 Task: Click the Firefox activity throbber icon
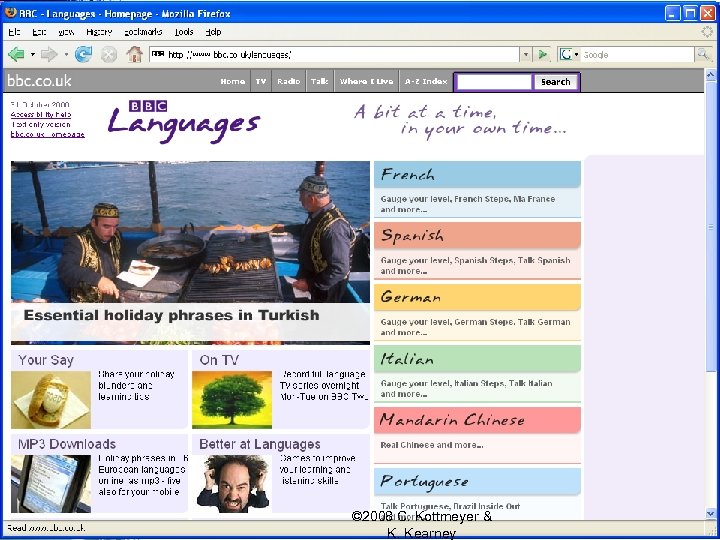(708, 32)
